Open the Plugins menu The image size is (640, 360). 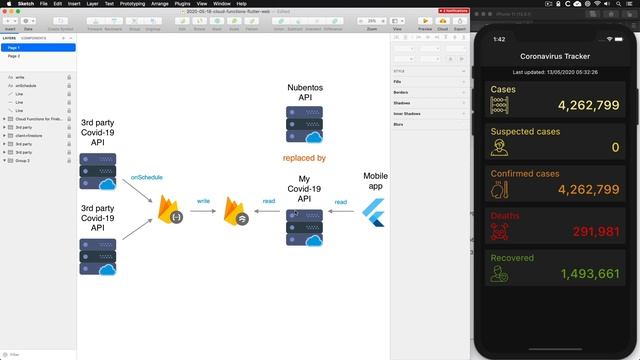pyautogui.click(x=182, y=4)
